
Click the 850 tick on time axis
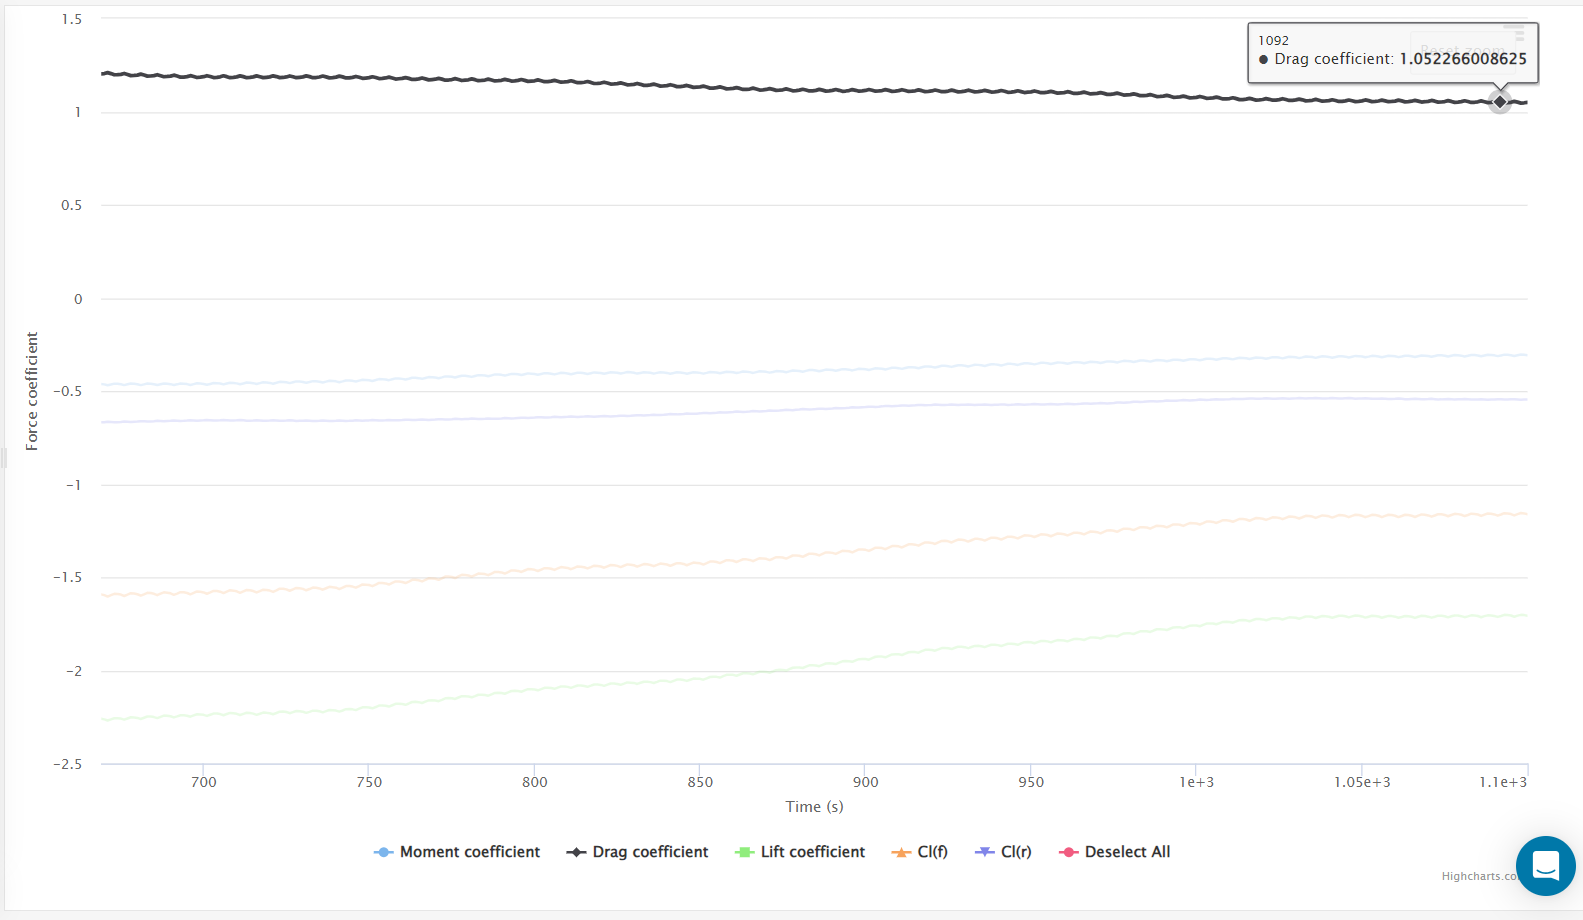[x=700, y=782]
